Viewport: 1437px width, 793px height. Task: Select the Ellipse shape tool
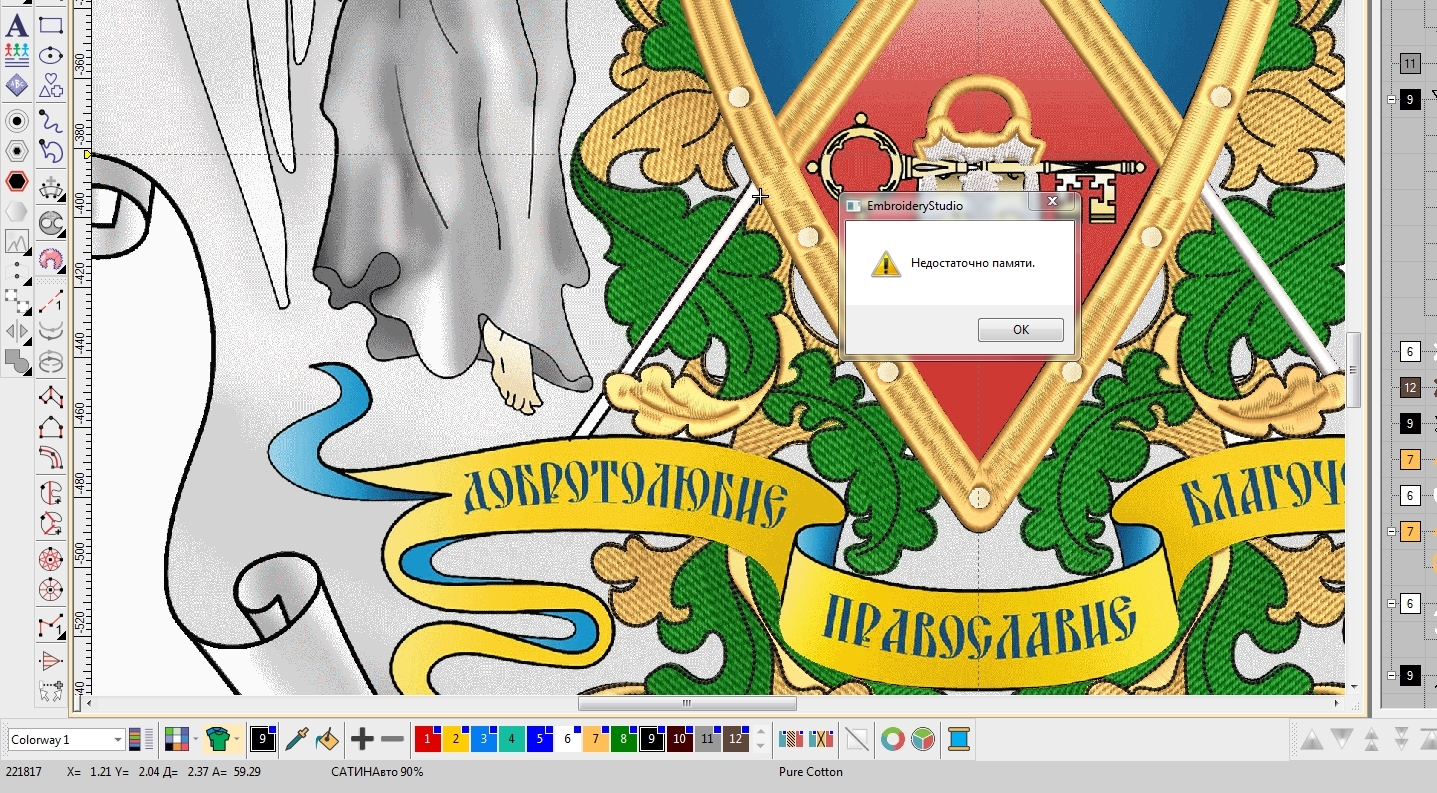pos(51,56)
